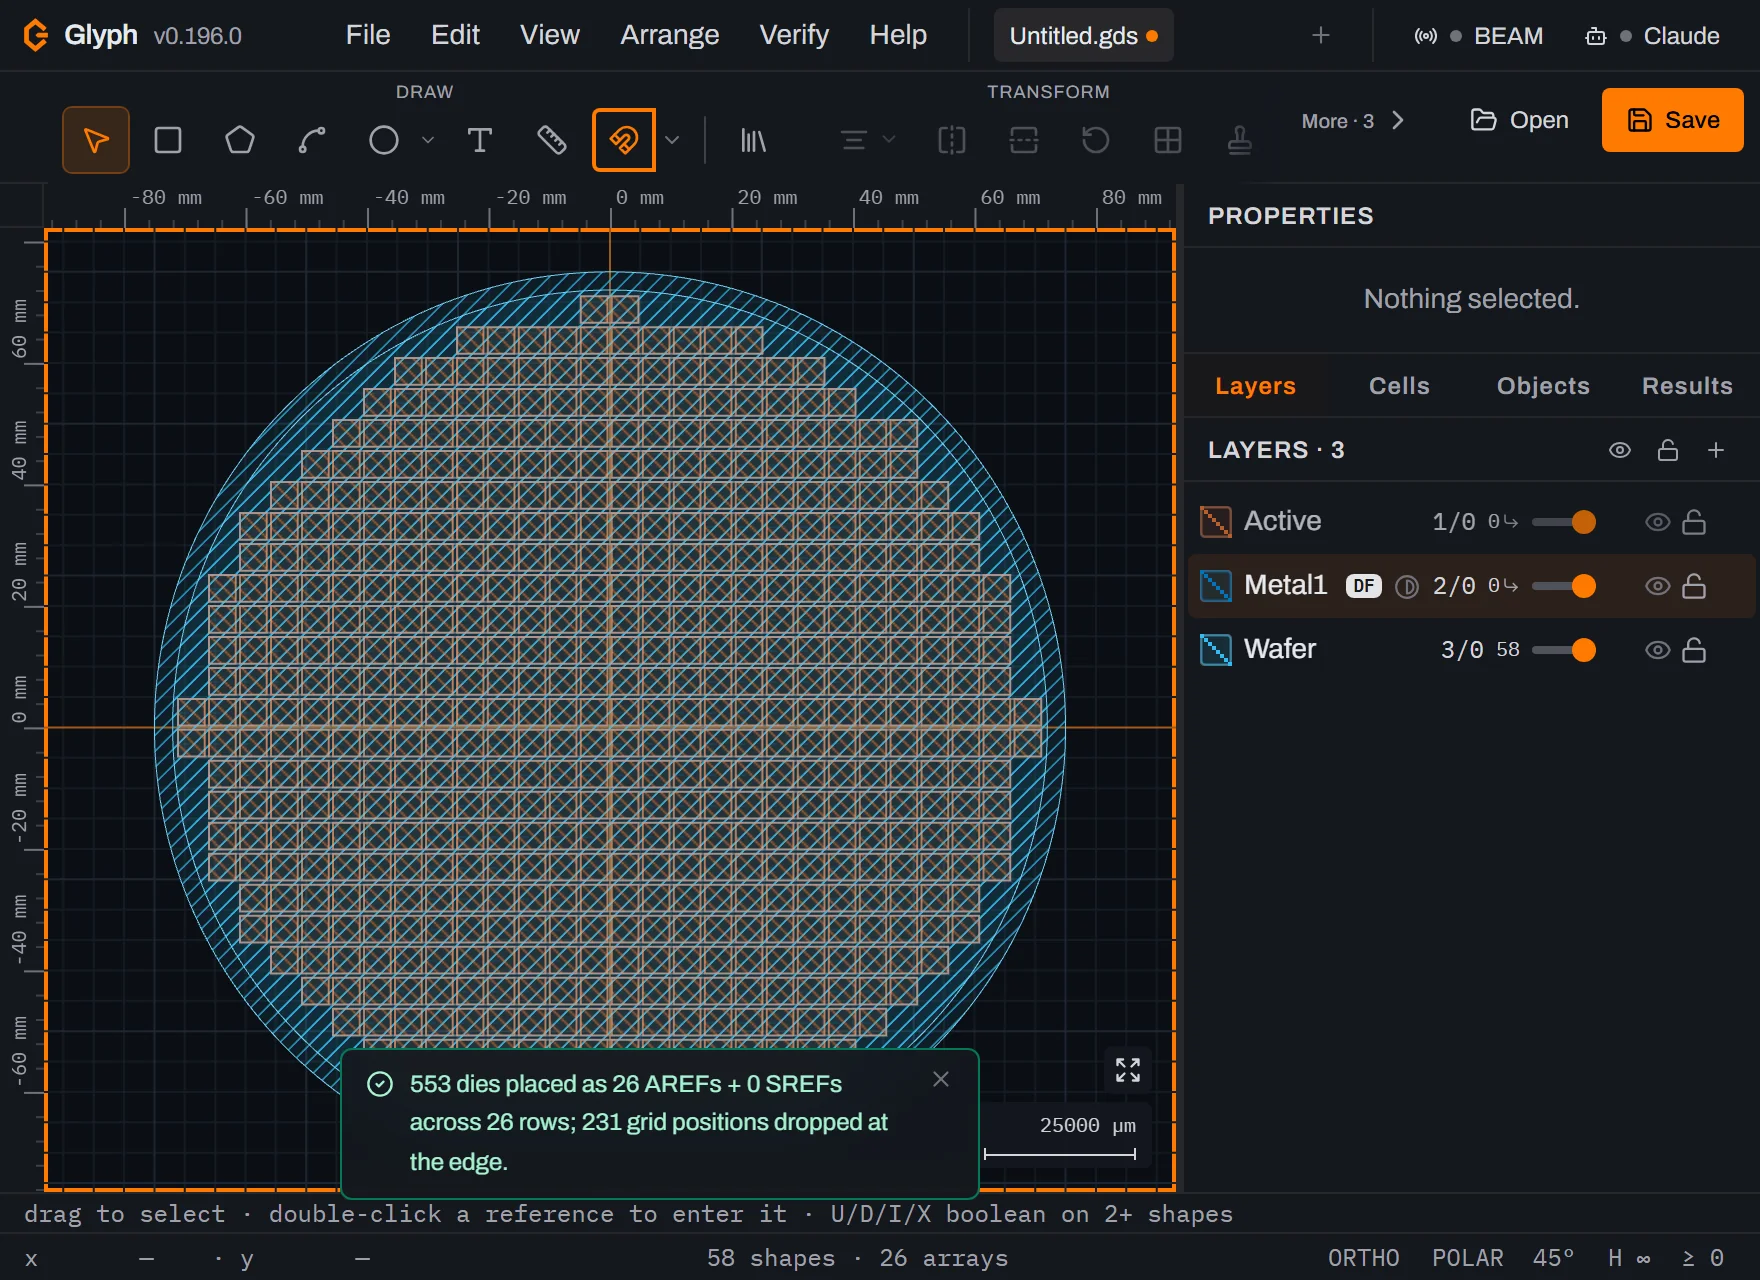Dismiss the dies placed notification
The height and width of the screenshot is (1280, 1760).
(941, 1079)
